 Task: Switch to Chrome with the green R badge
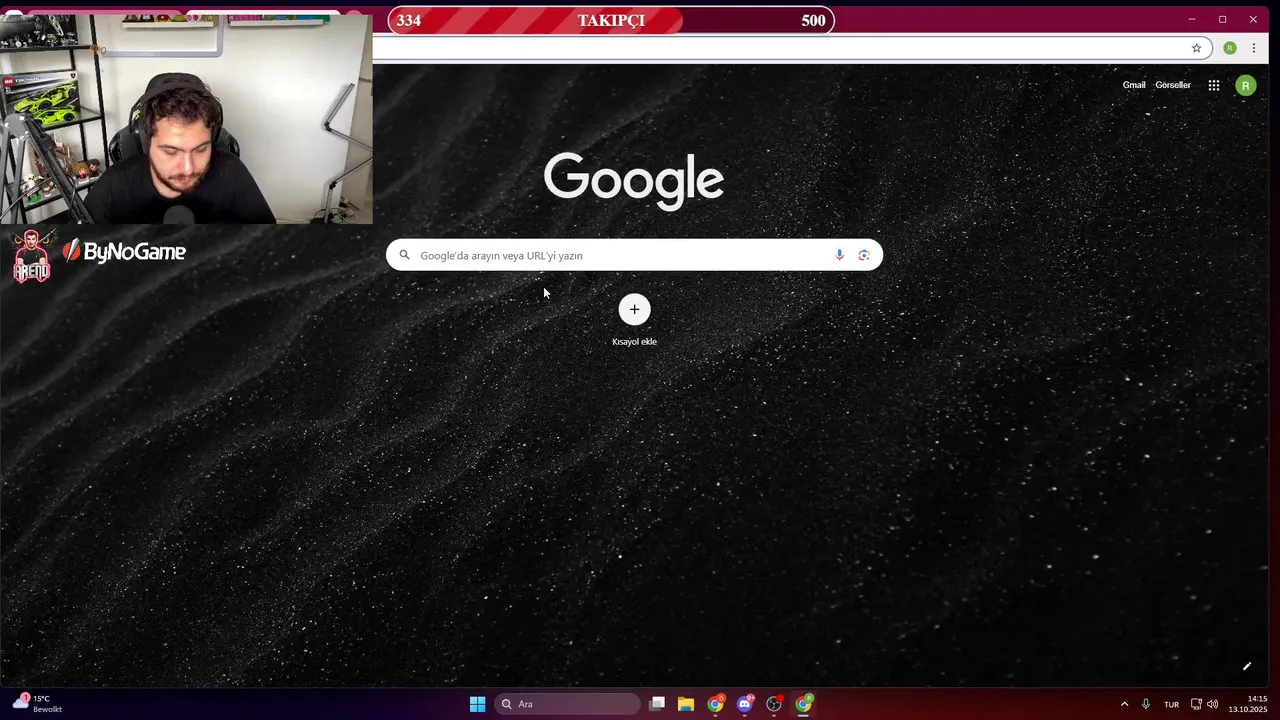pyautogui.click(x=803, y=704)
